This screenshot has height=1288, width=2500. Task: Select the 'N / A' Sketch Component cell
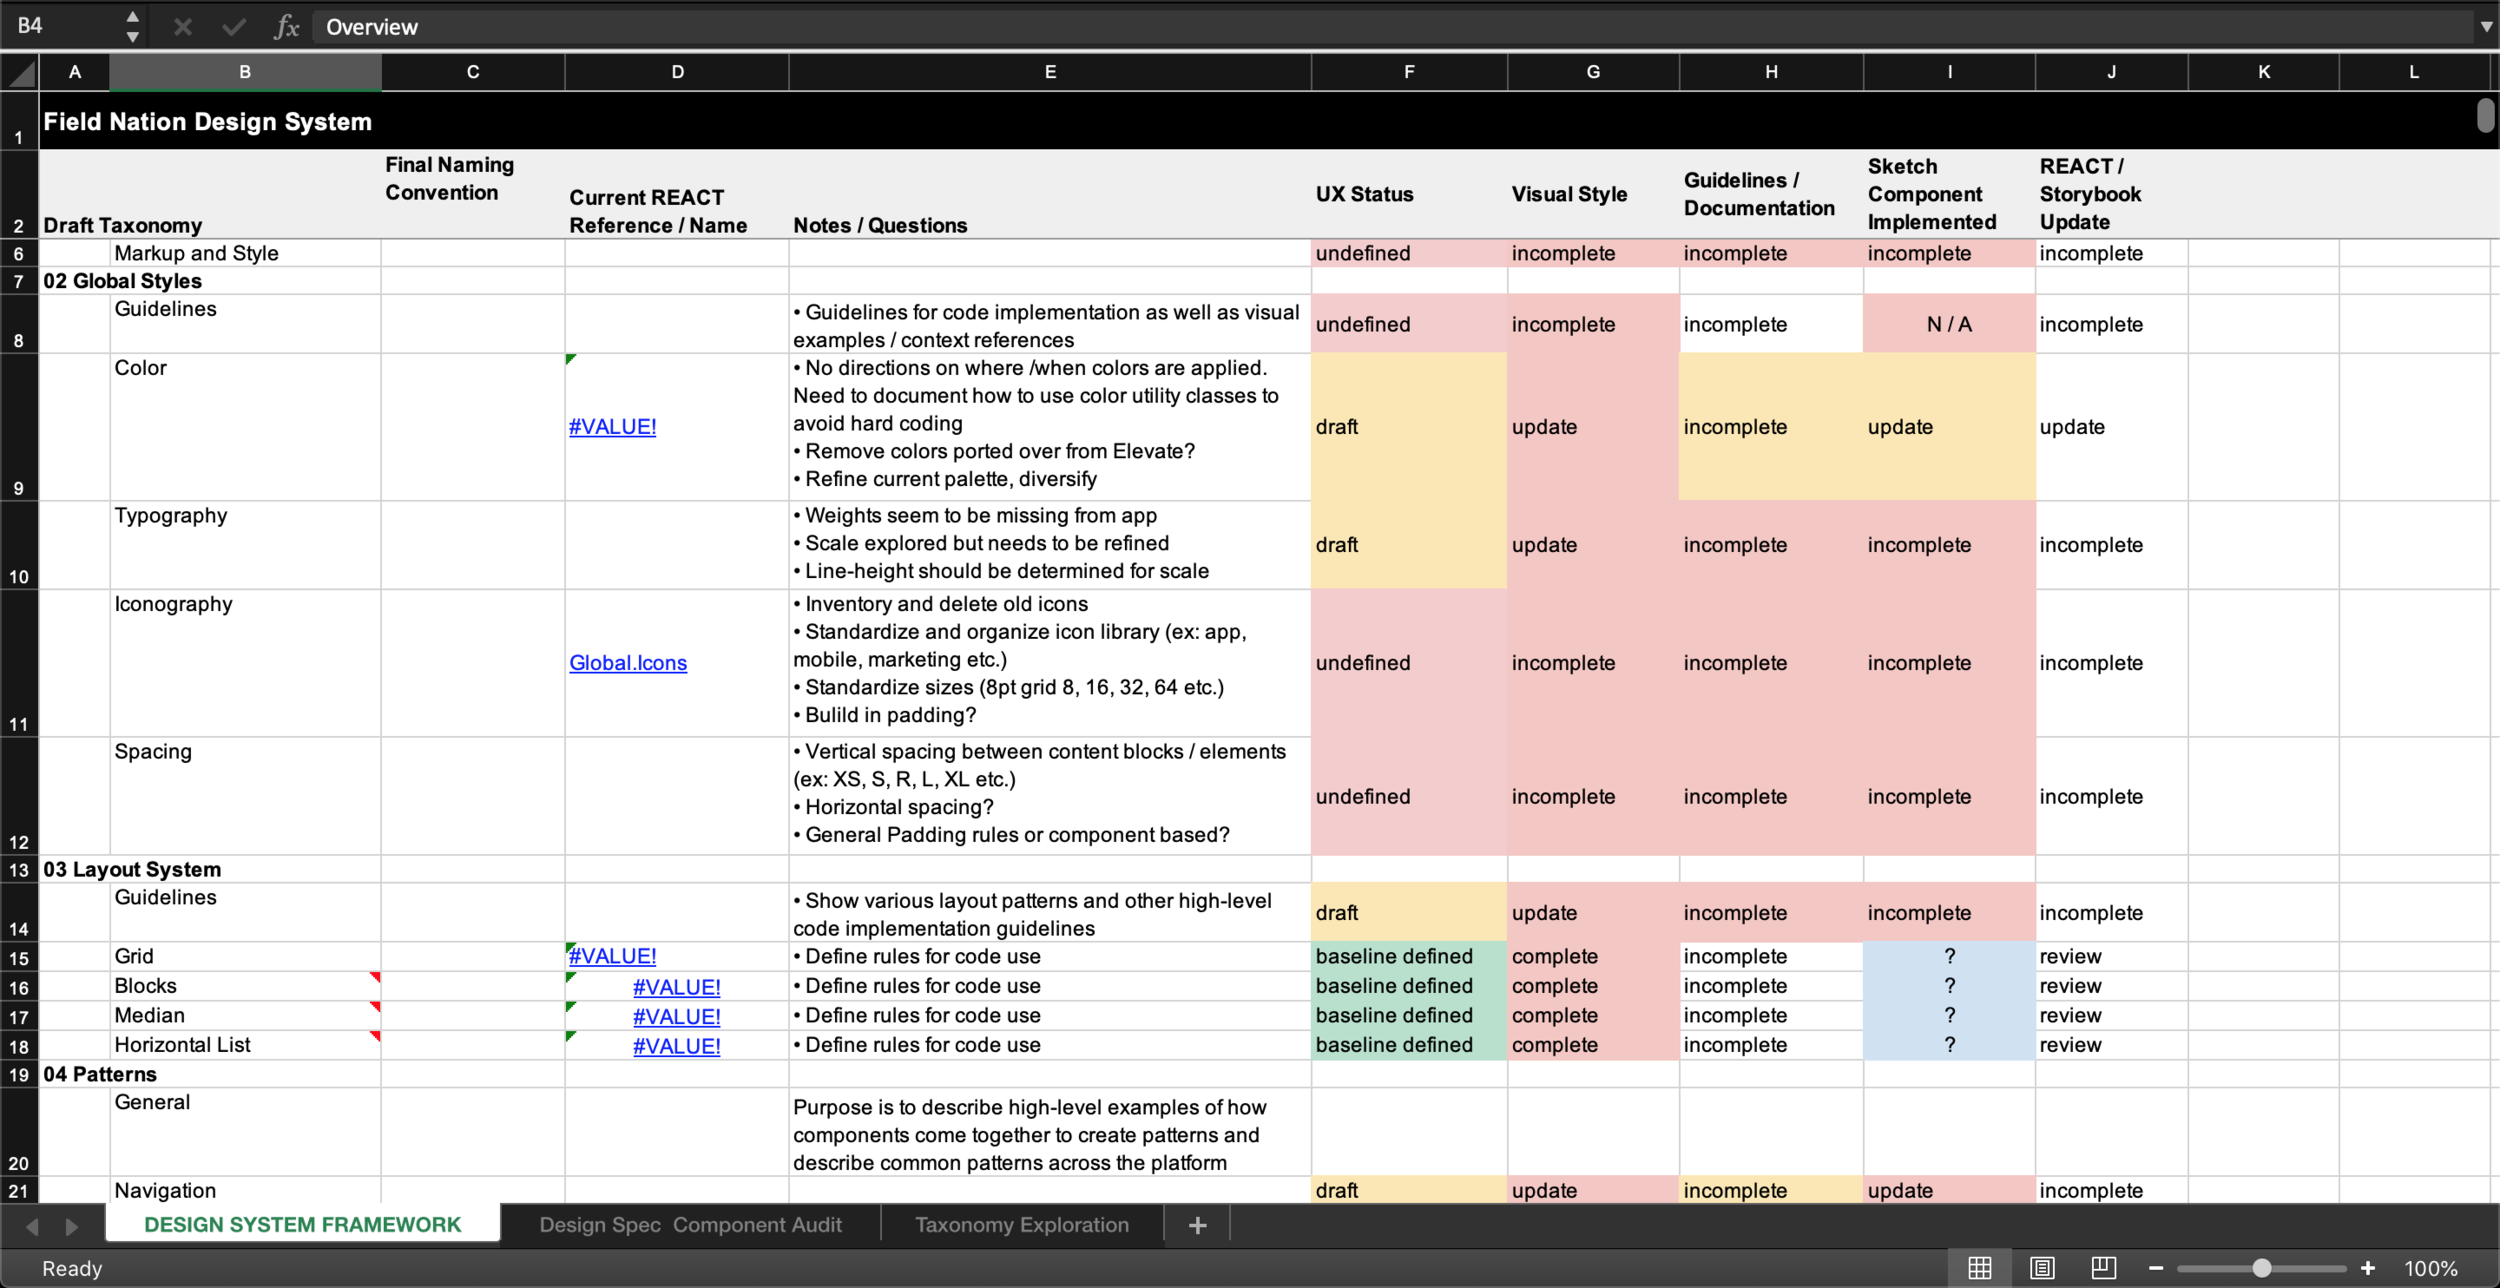(1949, 324)
